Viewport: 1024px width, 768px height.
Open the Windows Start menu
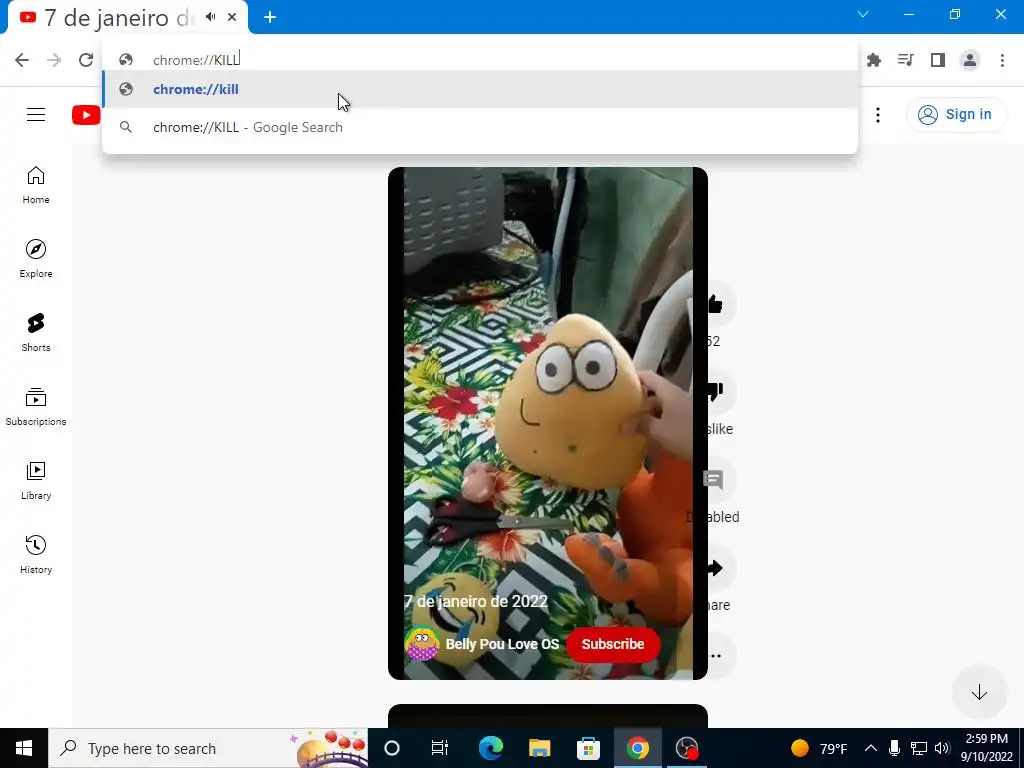click(24, 748)
